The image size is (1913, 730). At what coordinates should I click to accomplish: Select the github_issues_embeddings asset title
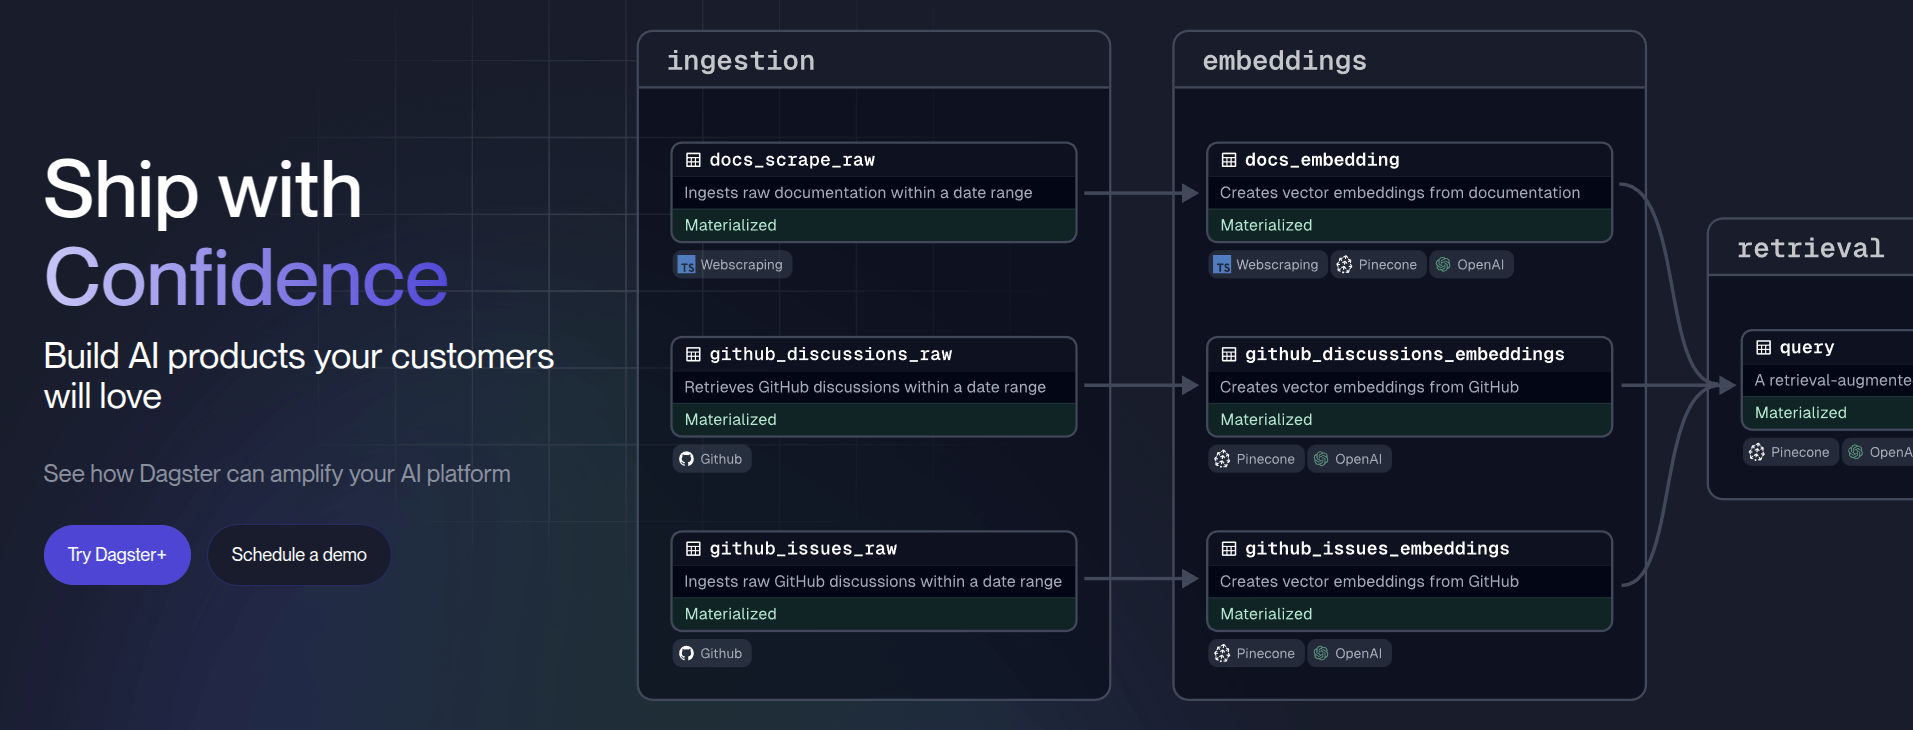[1377, 548]
